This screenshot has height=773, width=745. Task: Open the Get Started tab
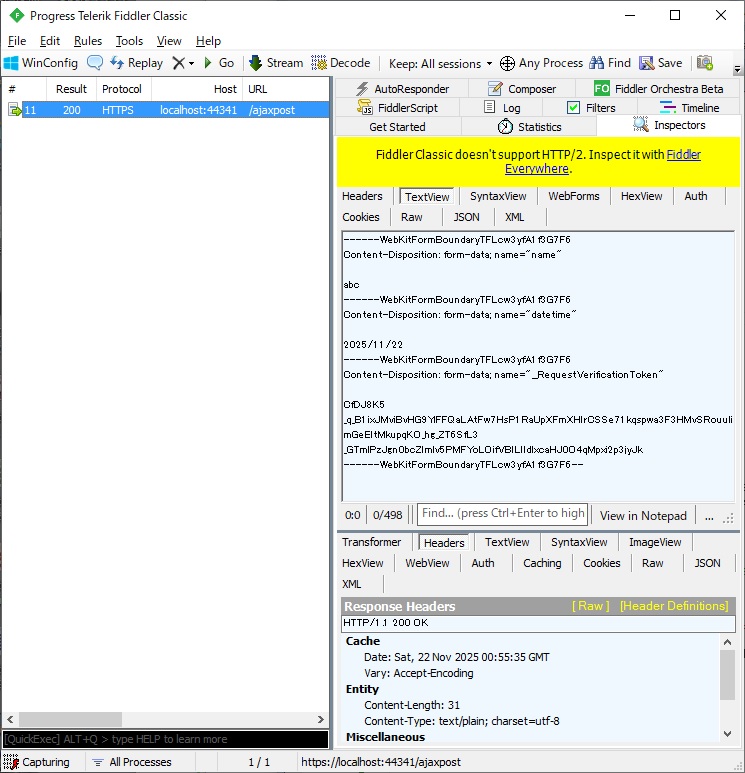[397, 127]
